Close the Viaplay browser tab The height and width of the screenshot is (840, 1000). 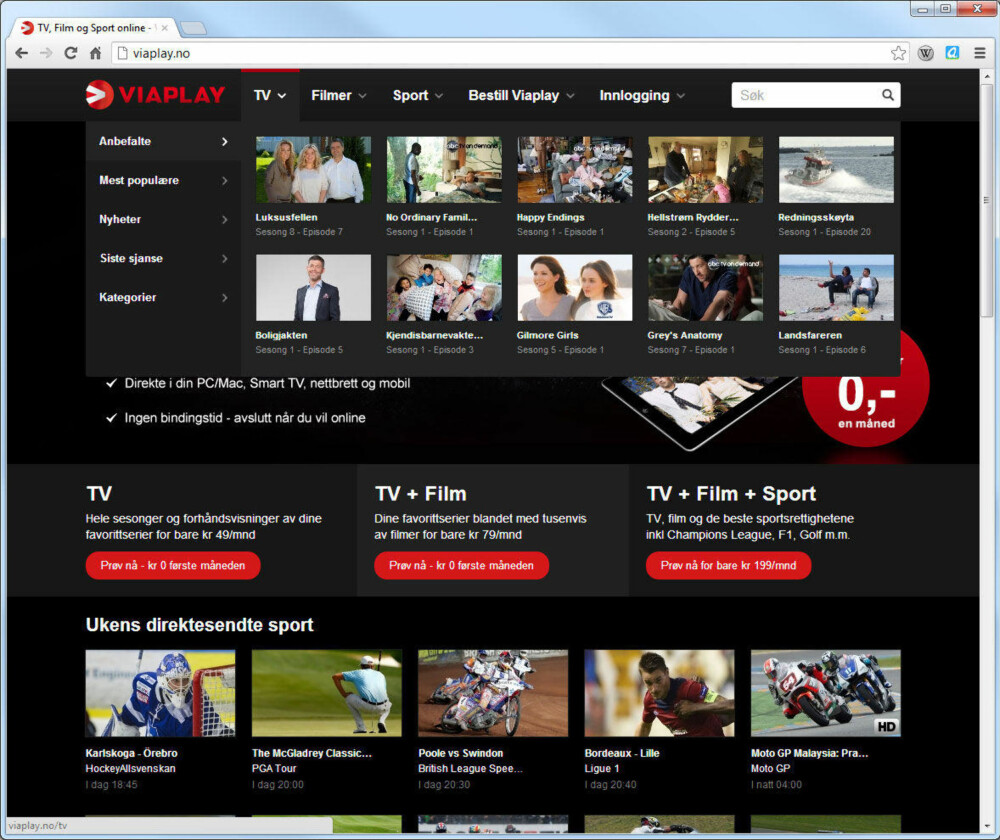click(x=165, y=28)
